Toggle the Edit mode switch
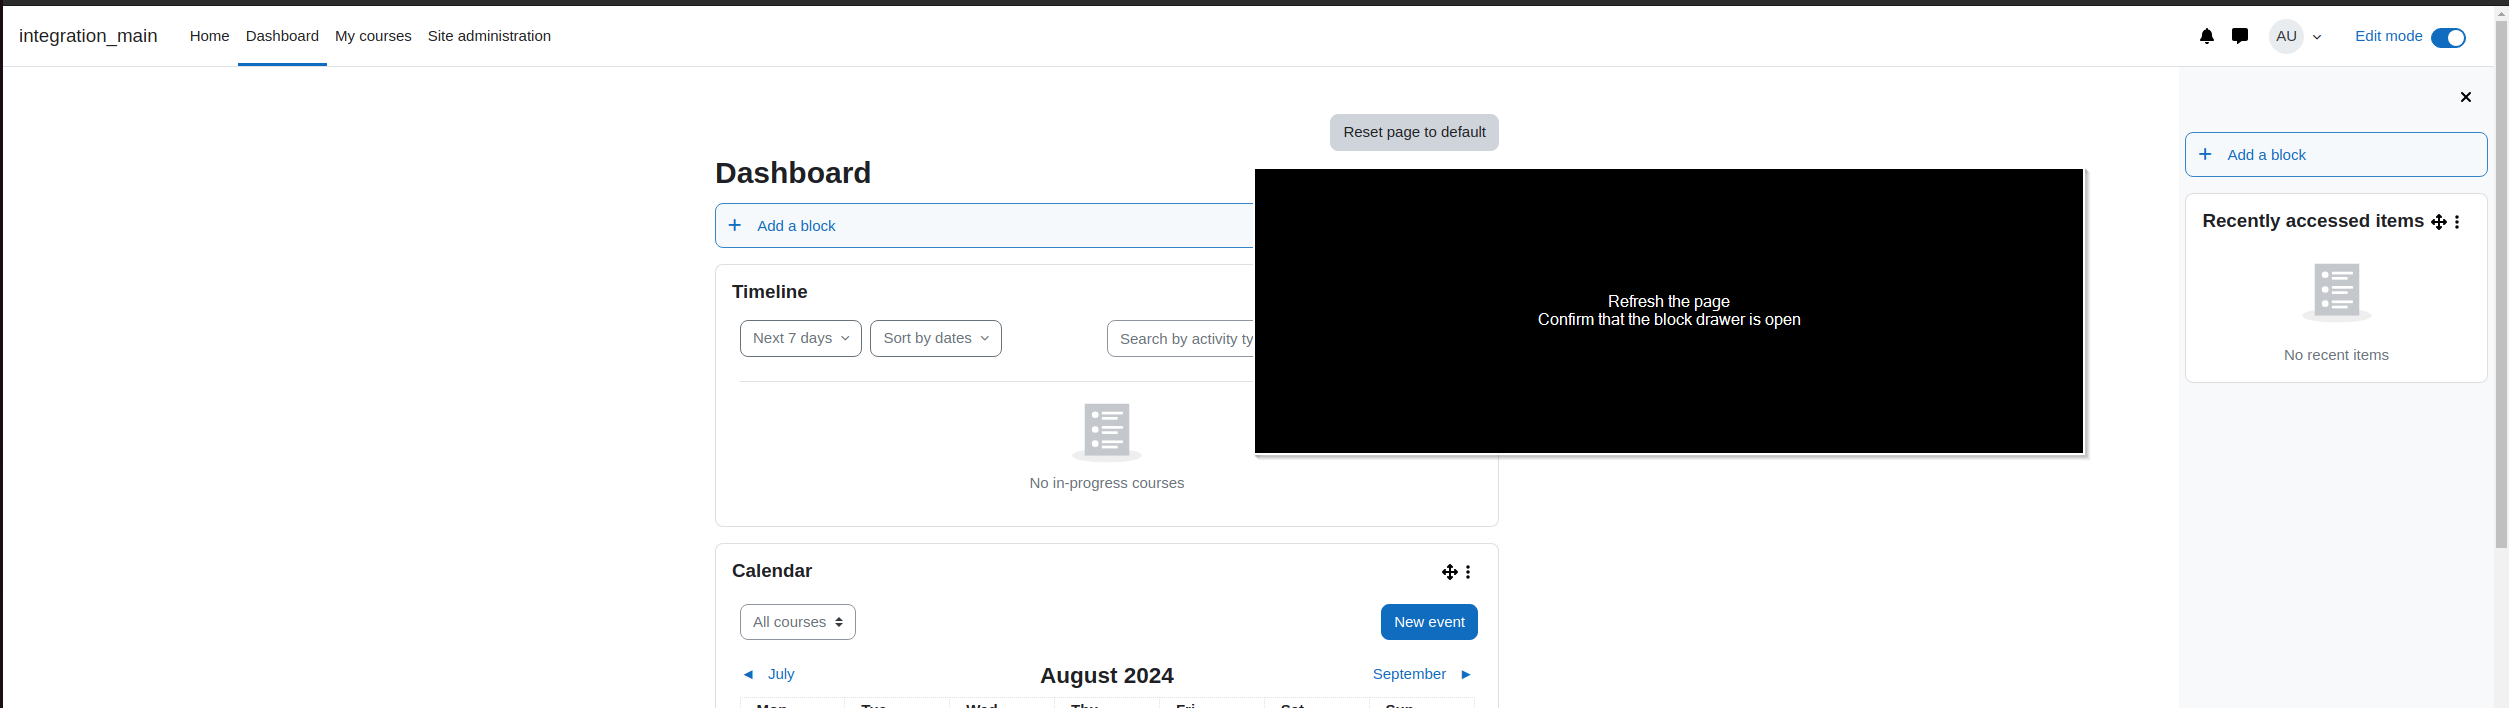This screenshot has height=708, width=2509. (x=2448, y=38)
